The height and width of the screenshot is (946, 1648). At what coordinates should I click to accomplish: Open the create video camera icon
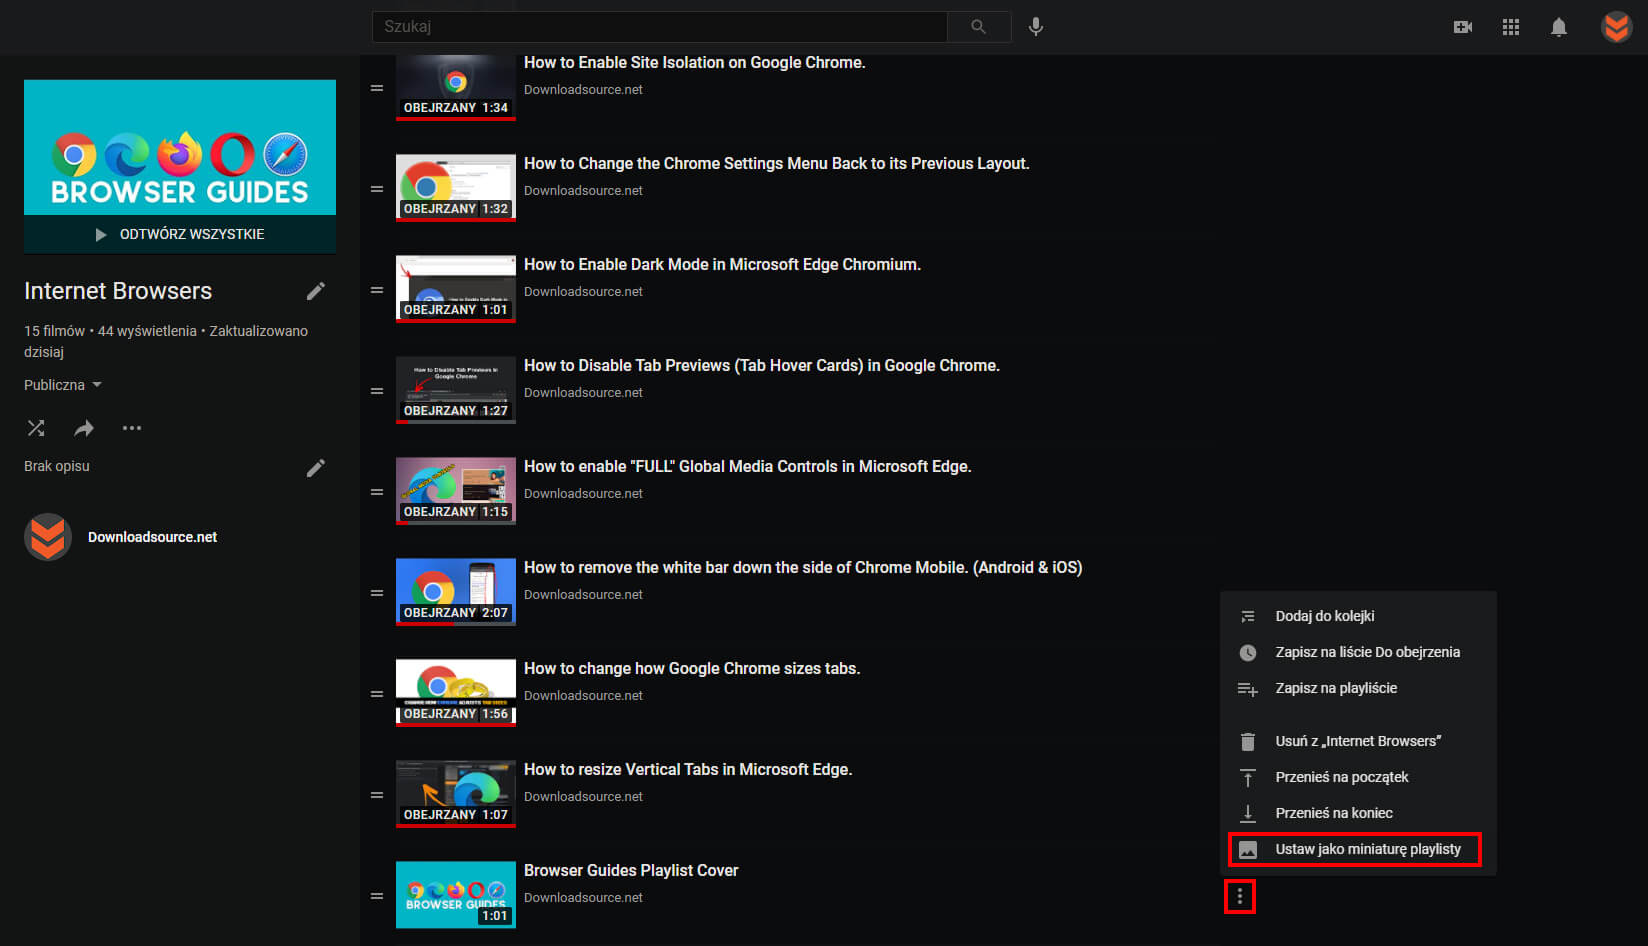pos(1463,27)
